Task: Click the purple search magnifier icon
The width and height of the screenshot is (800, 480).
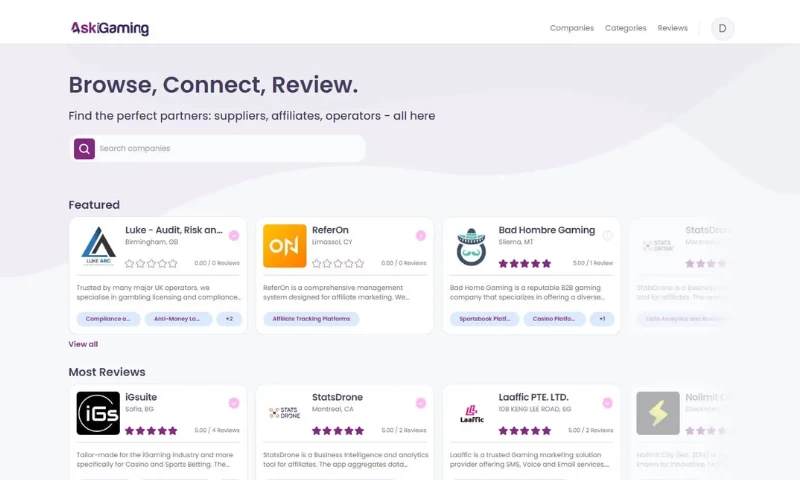Action: coord(84,149)
